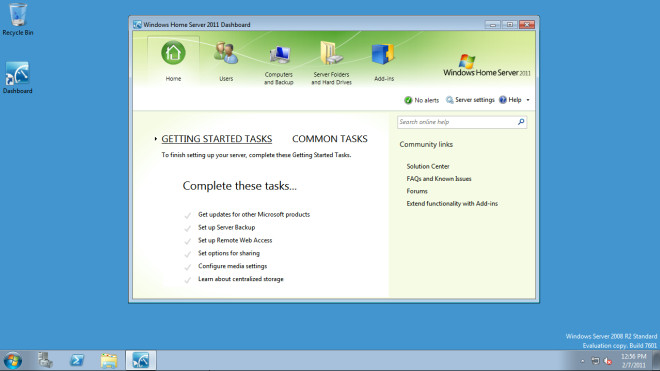Image resolution: width=660 pixels, height=371 pixels.
Task: Select the Set options for sharing task
Action: tap(229, 253)
